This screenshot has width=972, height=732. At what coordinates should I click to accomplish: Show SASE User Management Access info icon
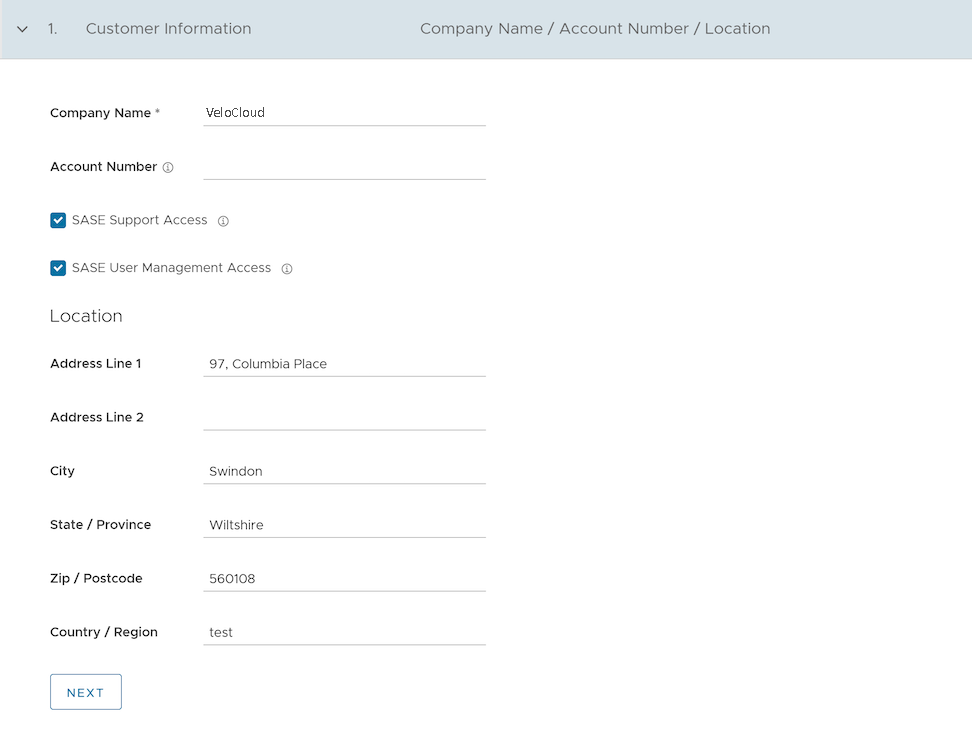pyautogui.click(x=287, y=269)
